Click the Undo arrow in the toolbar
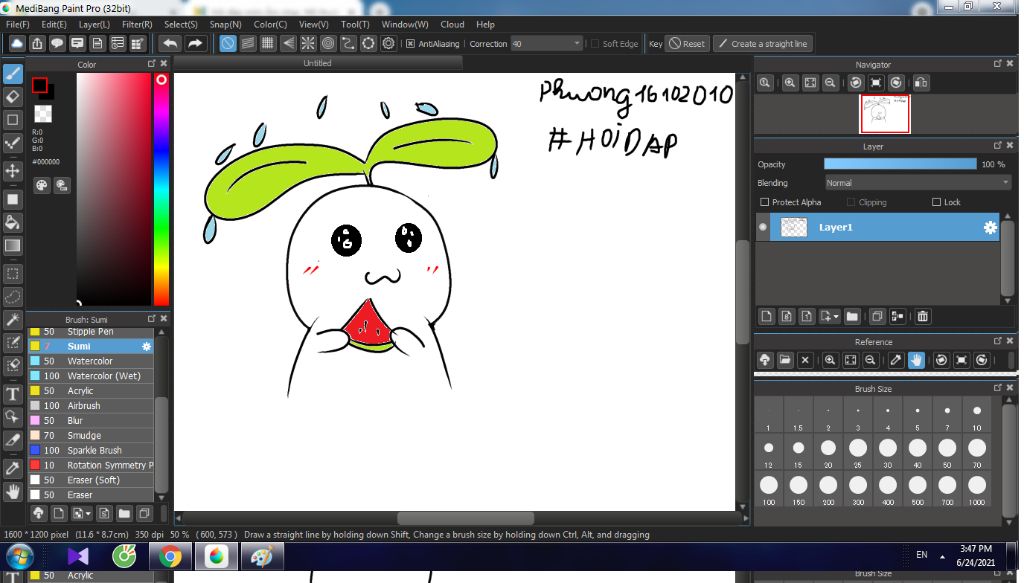1024x583 pixels. [170, 44]
